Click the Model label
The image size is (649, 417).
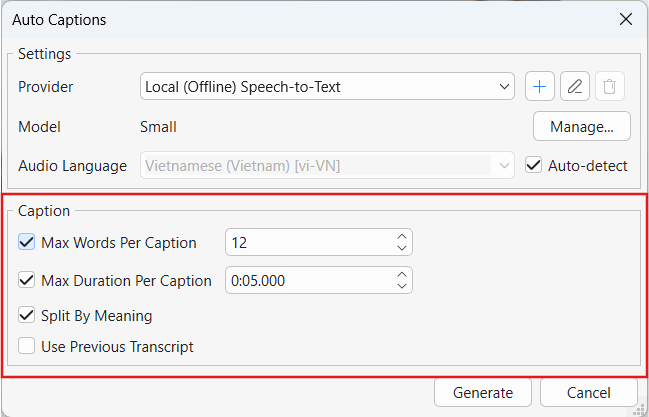(39, 127)
